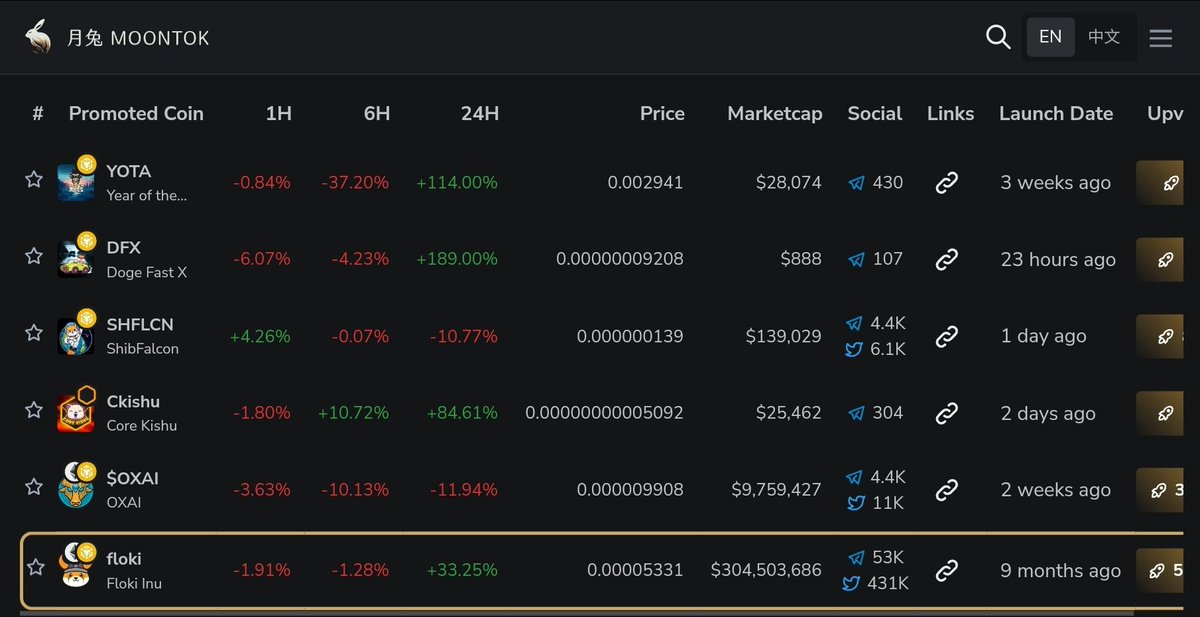Open the Core Kishu coin name

tap(142, 426)
